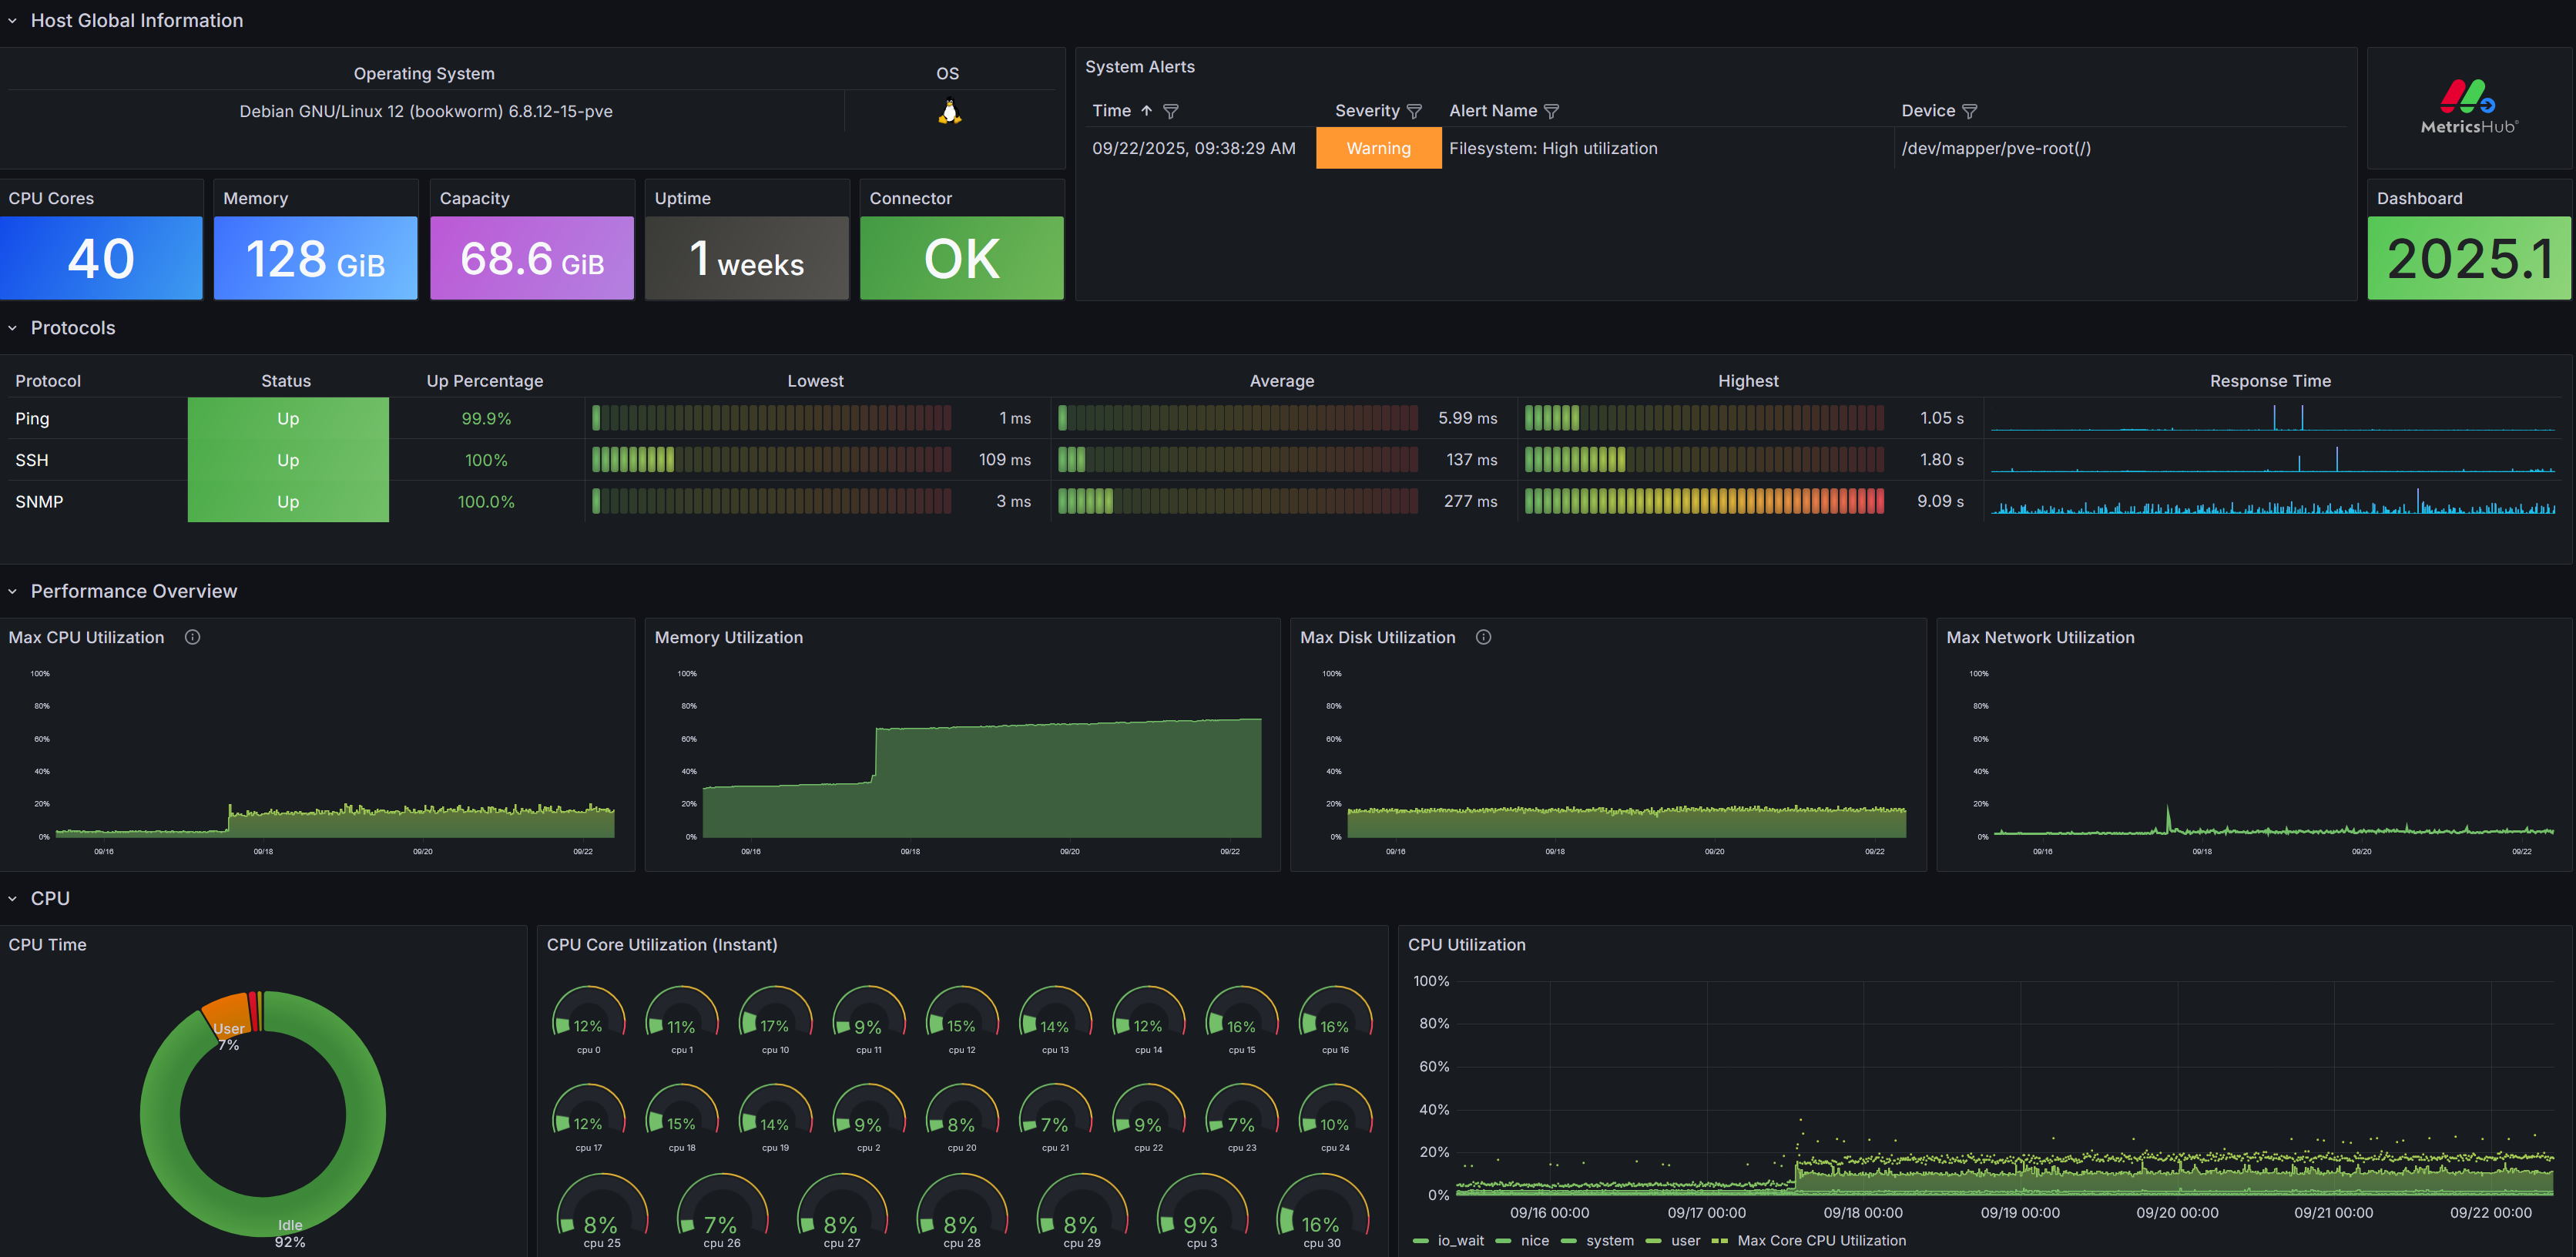Open the Device column filter icon
2576x1257 pixels.
pos(1969,111)
